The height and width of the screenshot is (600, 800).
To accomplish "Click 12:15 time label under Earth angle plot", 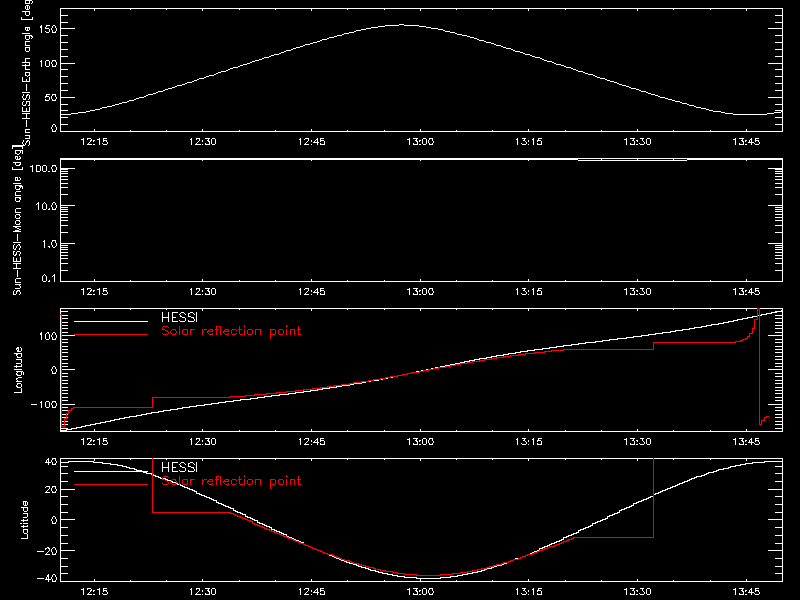I will click(x=94, y=141).
